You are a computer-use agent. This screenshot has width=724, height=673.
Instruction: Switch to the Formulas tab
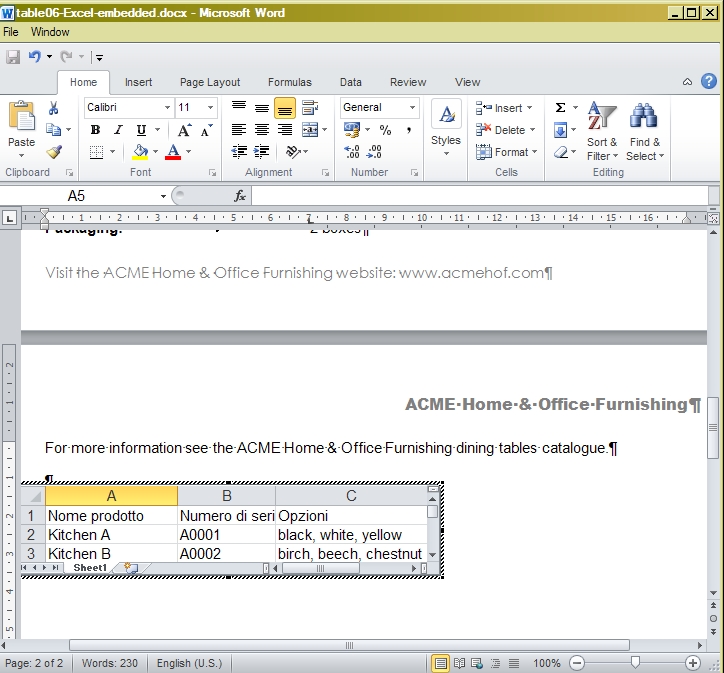pyautogui.click(x=290, y=82)
